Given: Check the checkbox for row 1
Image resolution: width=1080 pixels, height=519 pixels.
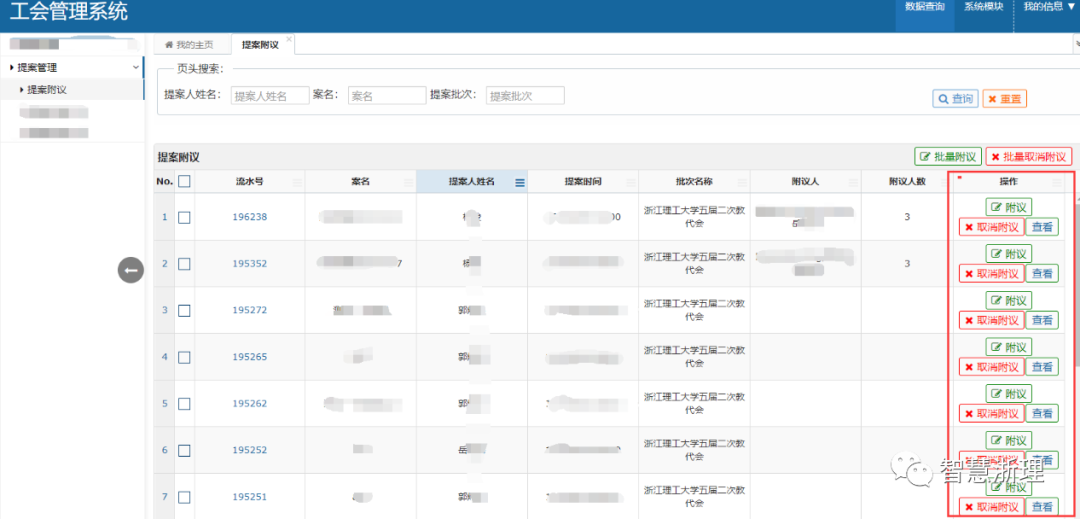Looking at the screenshot, I should point(184,217).
